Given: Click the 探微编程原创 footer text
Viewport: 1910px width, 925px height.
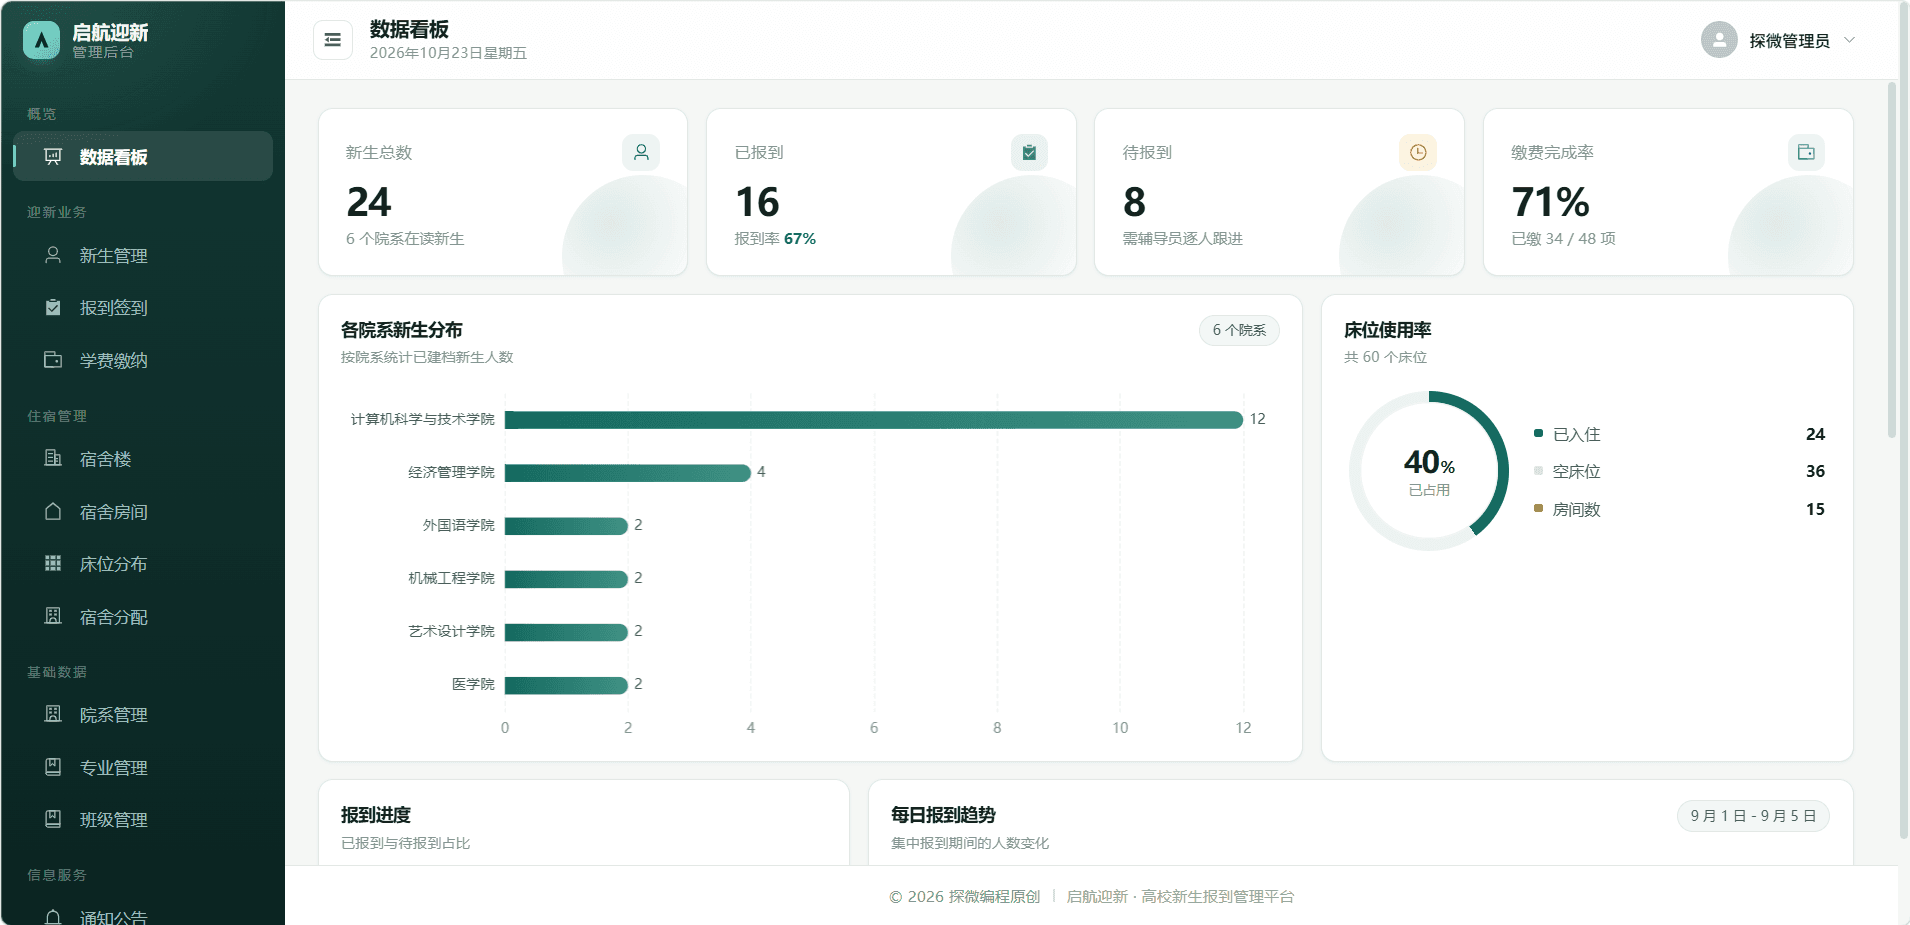Looking at the screenshot, I should click(x=994, y=896).
